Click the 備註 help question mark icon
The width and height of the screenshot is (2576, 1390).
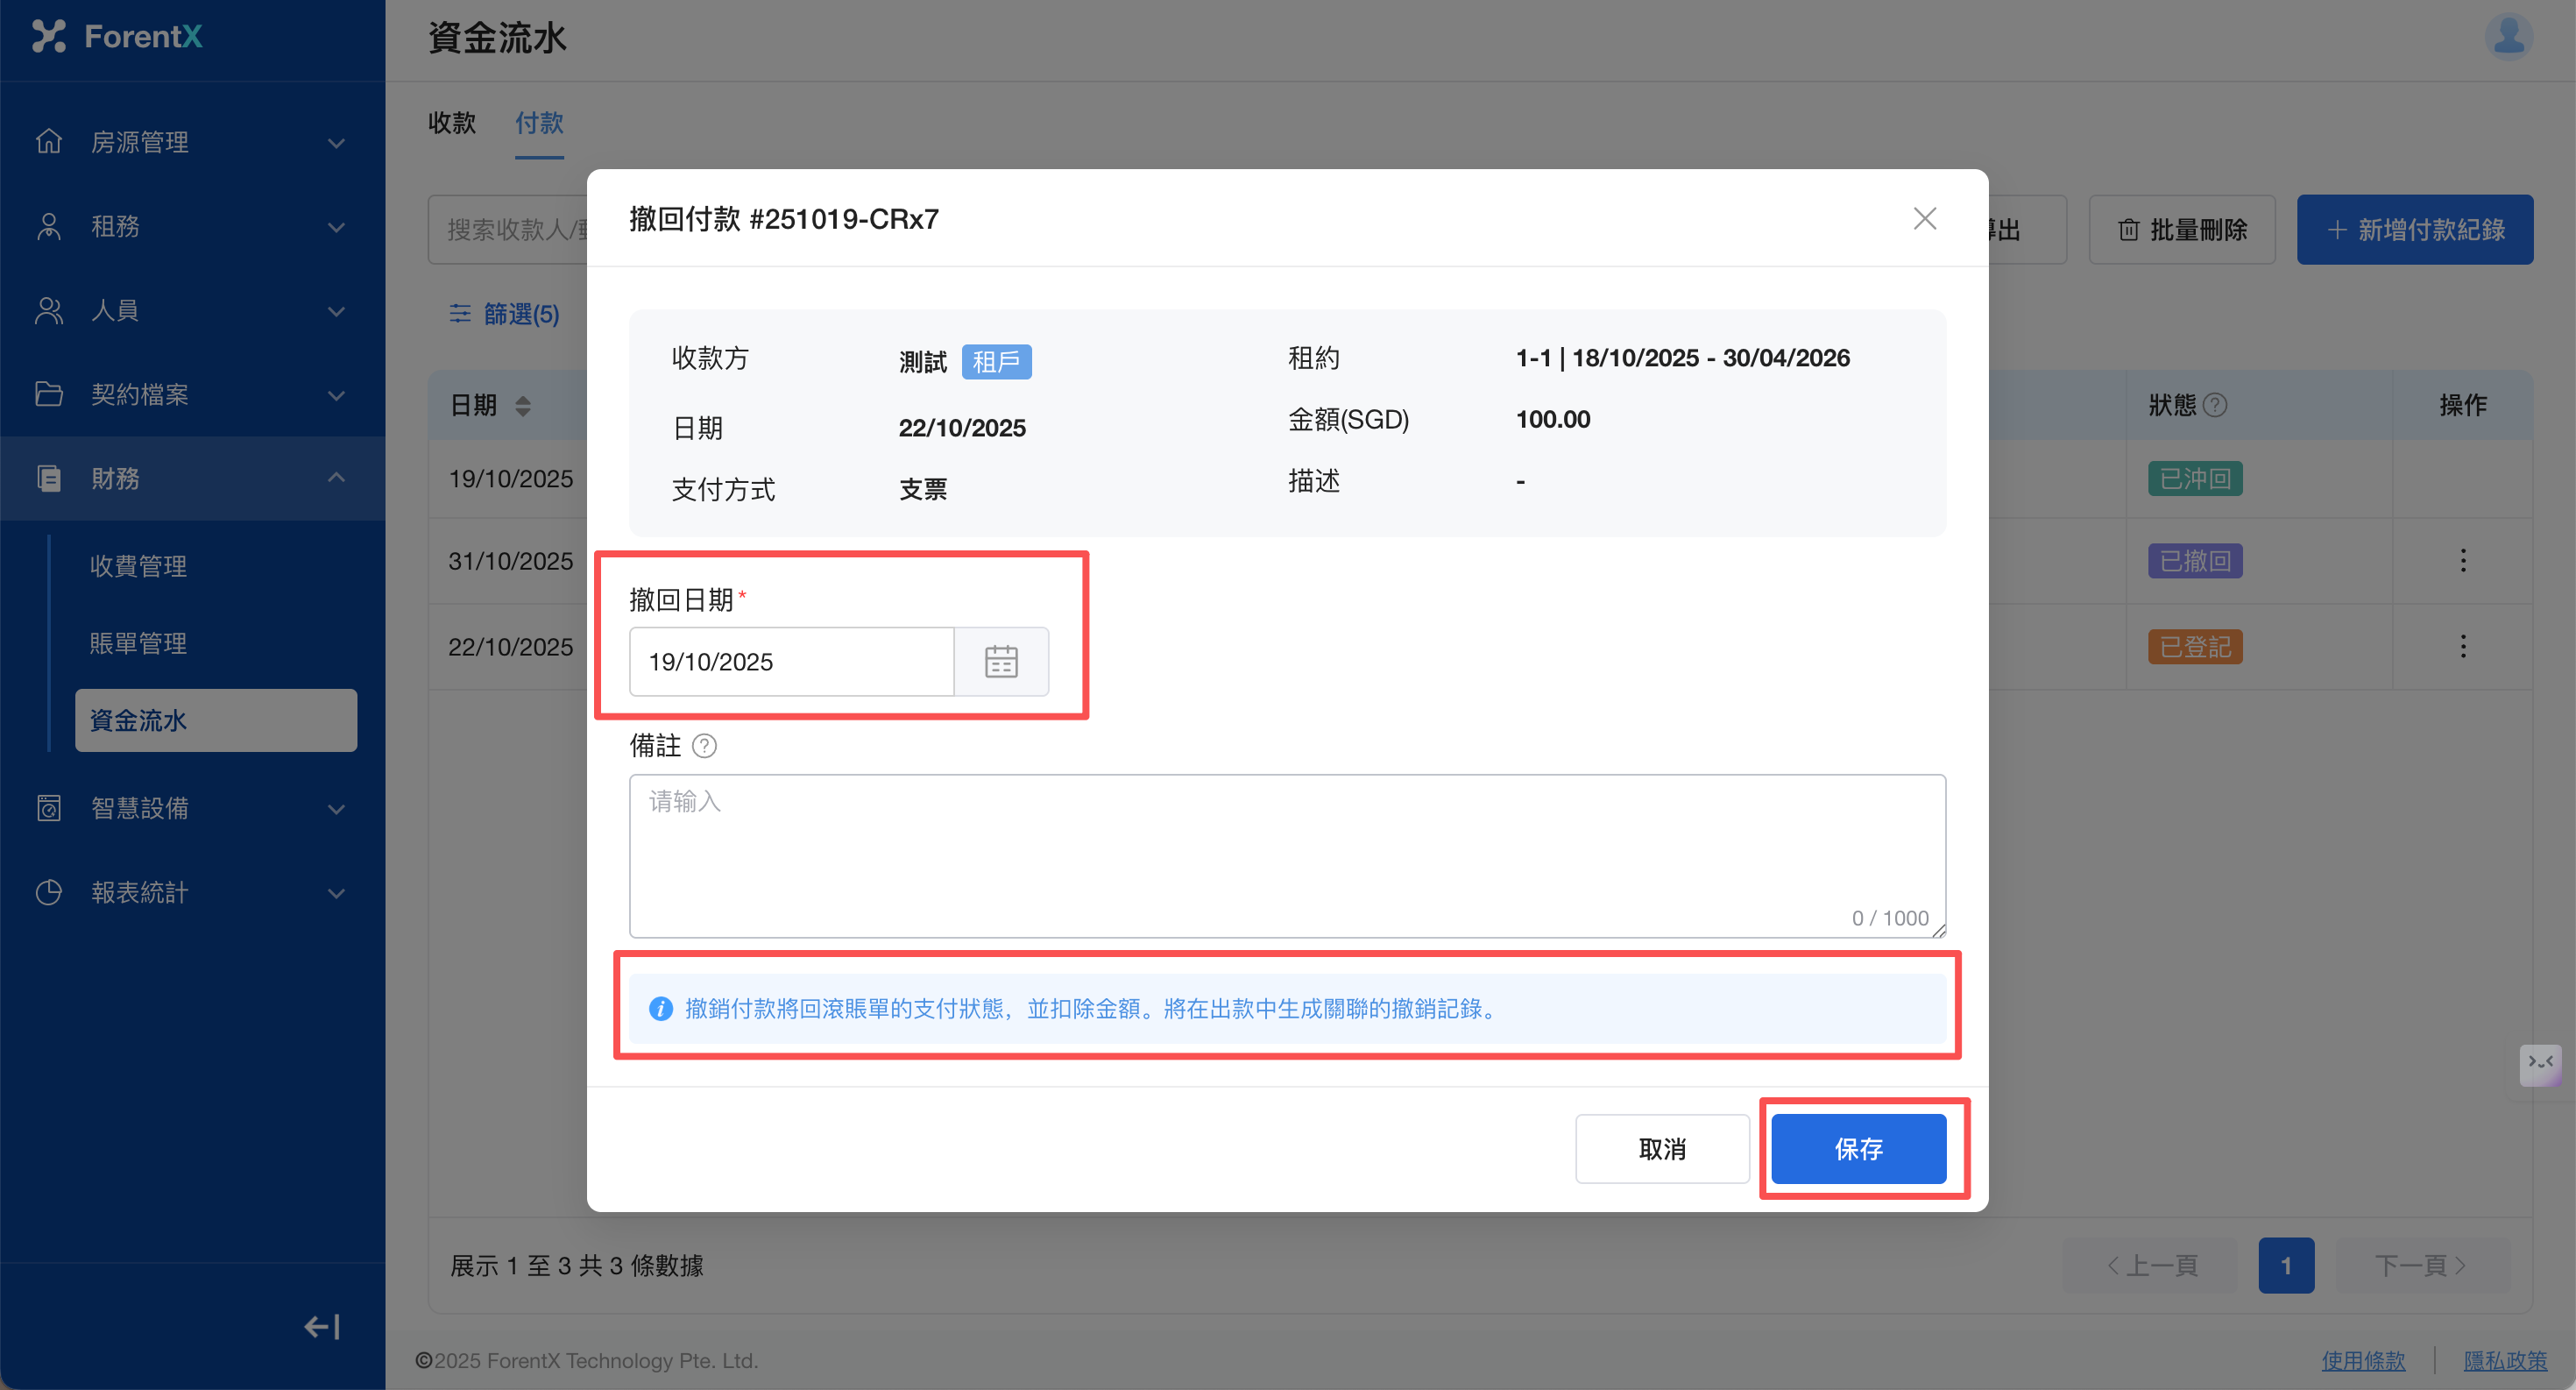(704, 746)
